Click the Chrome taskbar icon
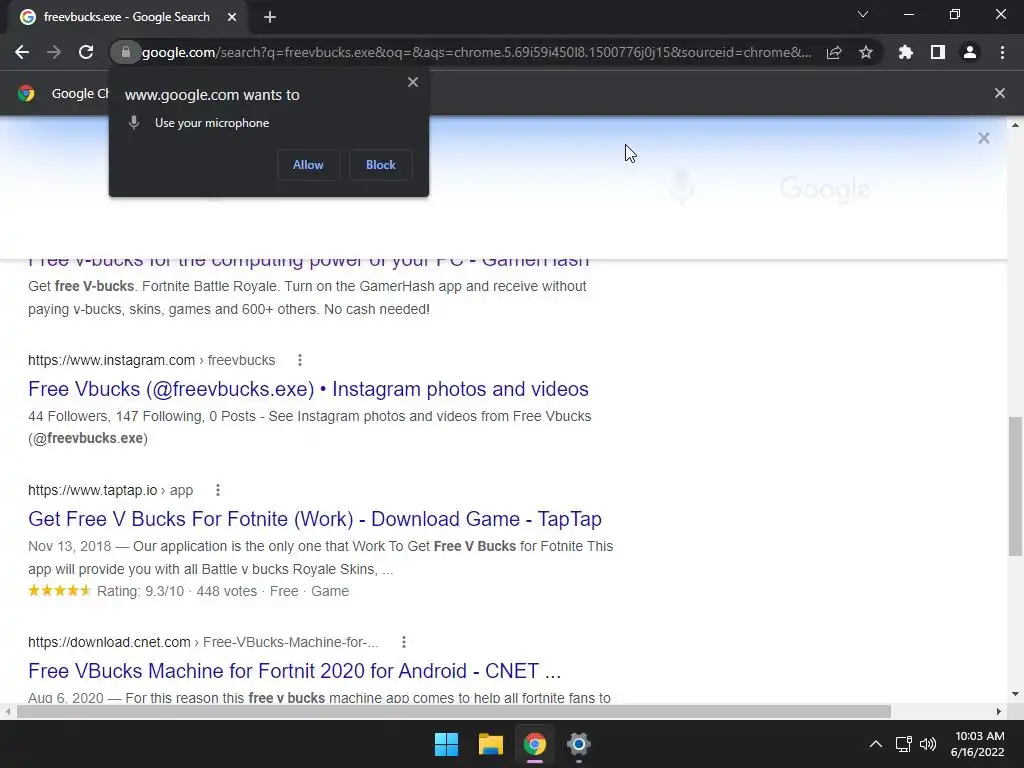The height and width of the screenshot is (768, 1024). pyautogui.click(x=534, y=744)
